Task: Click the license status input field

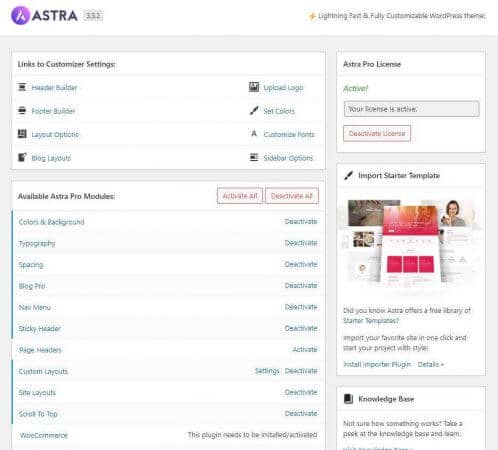Action: tap(411, 109)
